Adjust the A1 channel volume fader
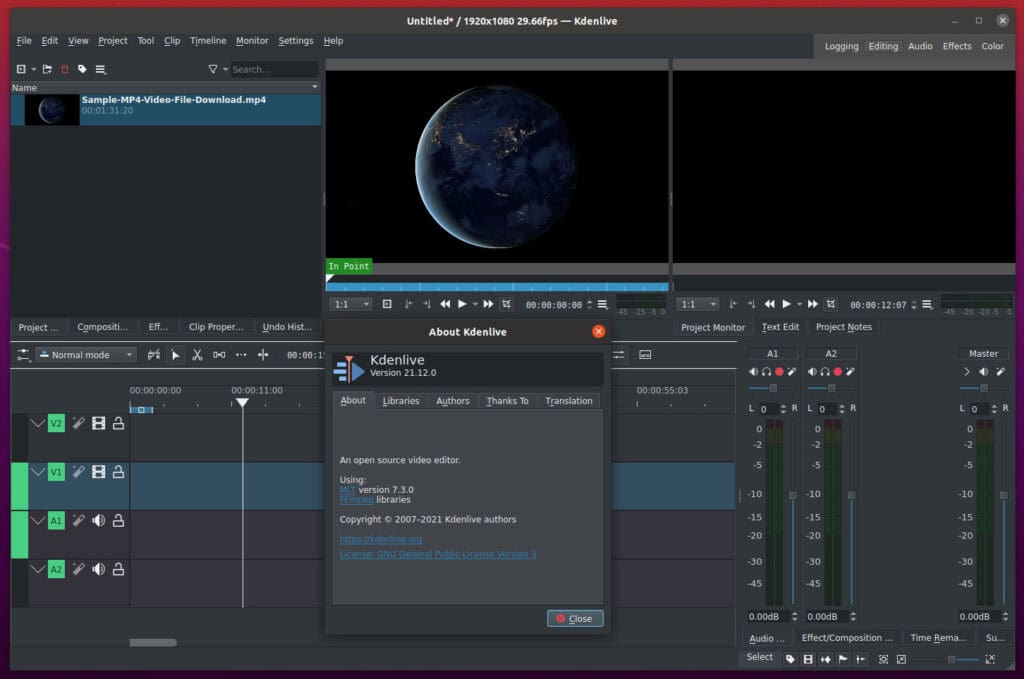 click(793, 496)
